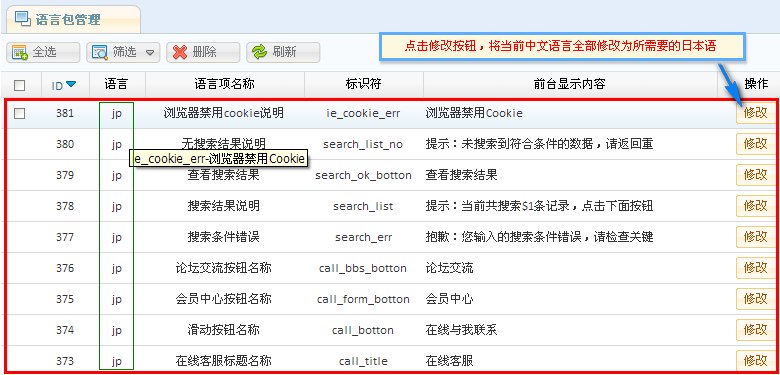The height and width of the screenshot is (375, 780).
Task: Click the search_list_no identifier cell
Action: (x=363, y=144)
